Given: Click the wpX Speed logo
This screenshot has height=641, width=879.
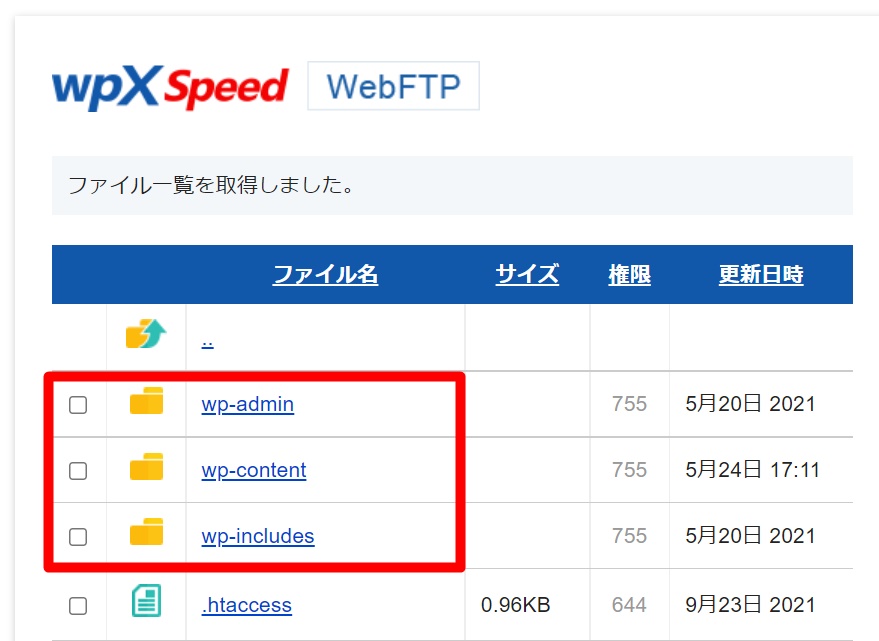Looking at the screenshot, I should pos(170,87).
